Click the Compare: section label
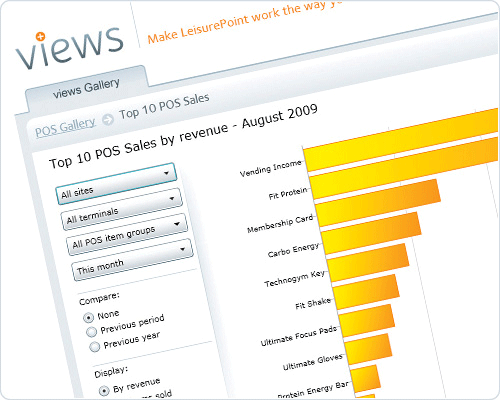This screenshot has height=400, width=500. [x=99, y=299]
